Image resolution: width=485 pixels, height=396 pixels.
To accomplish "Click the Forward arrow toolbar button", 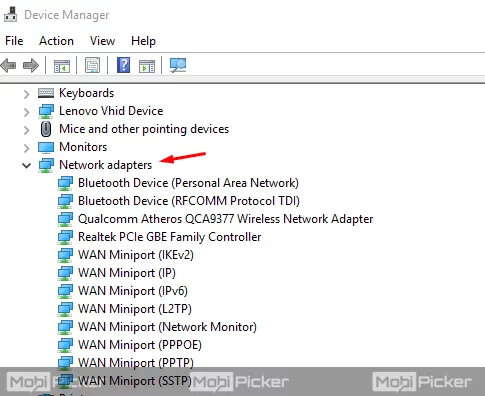I will [31, 65].
